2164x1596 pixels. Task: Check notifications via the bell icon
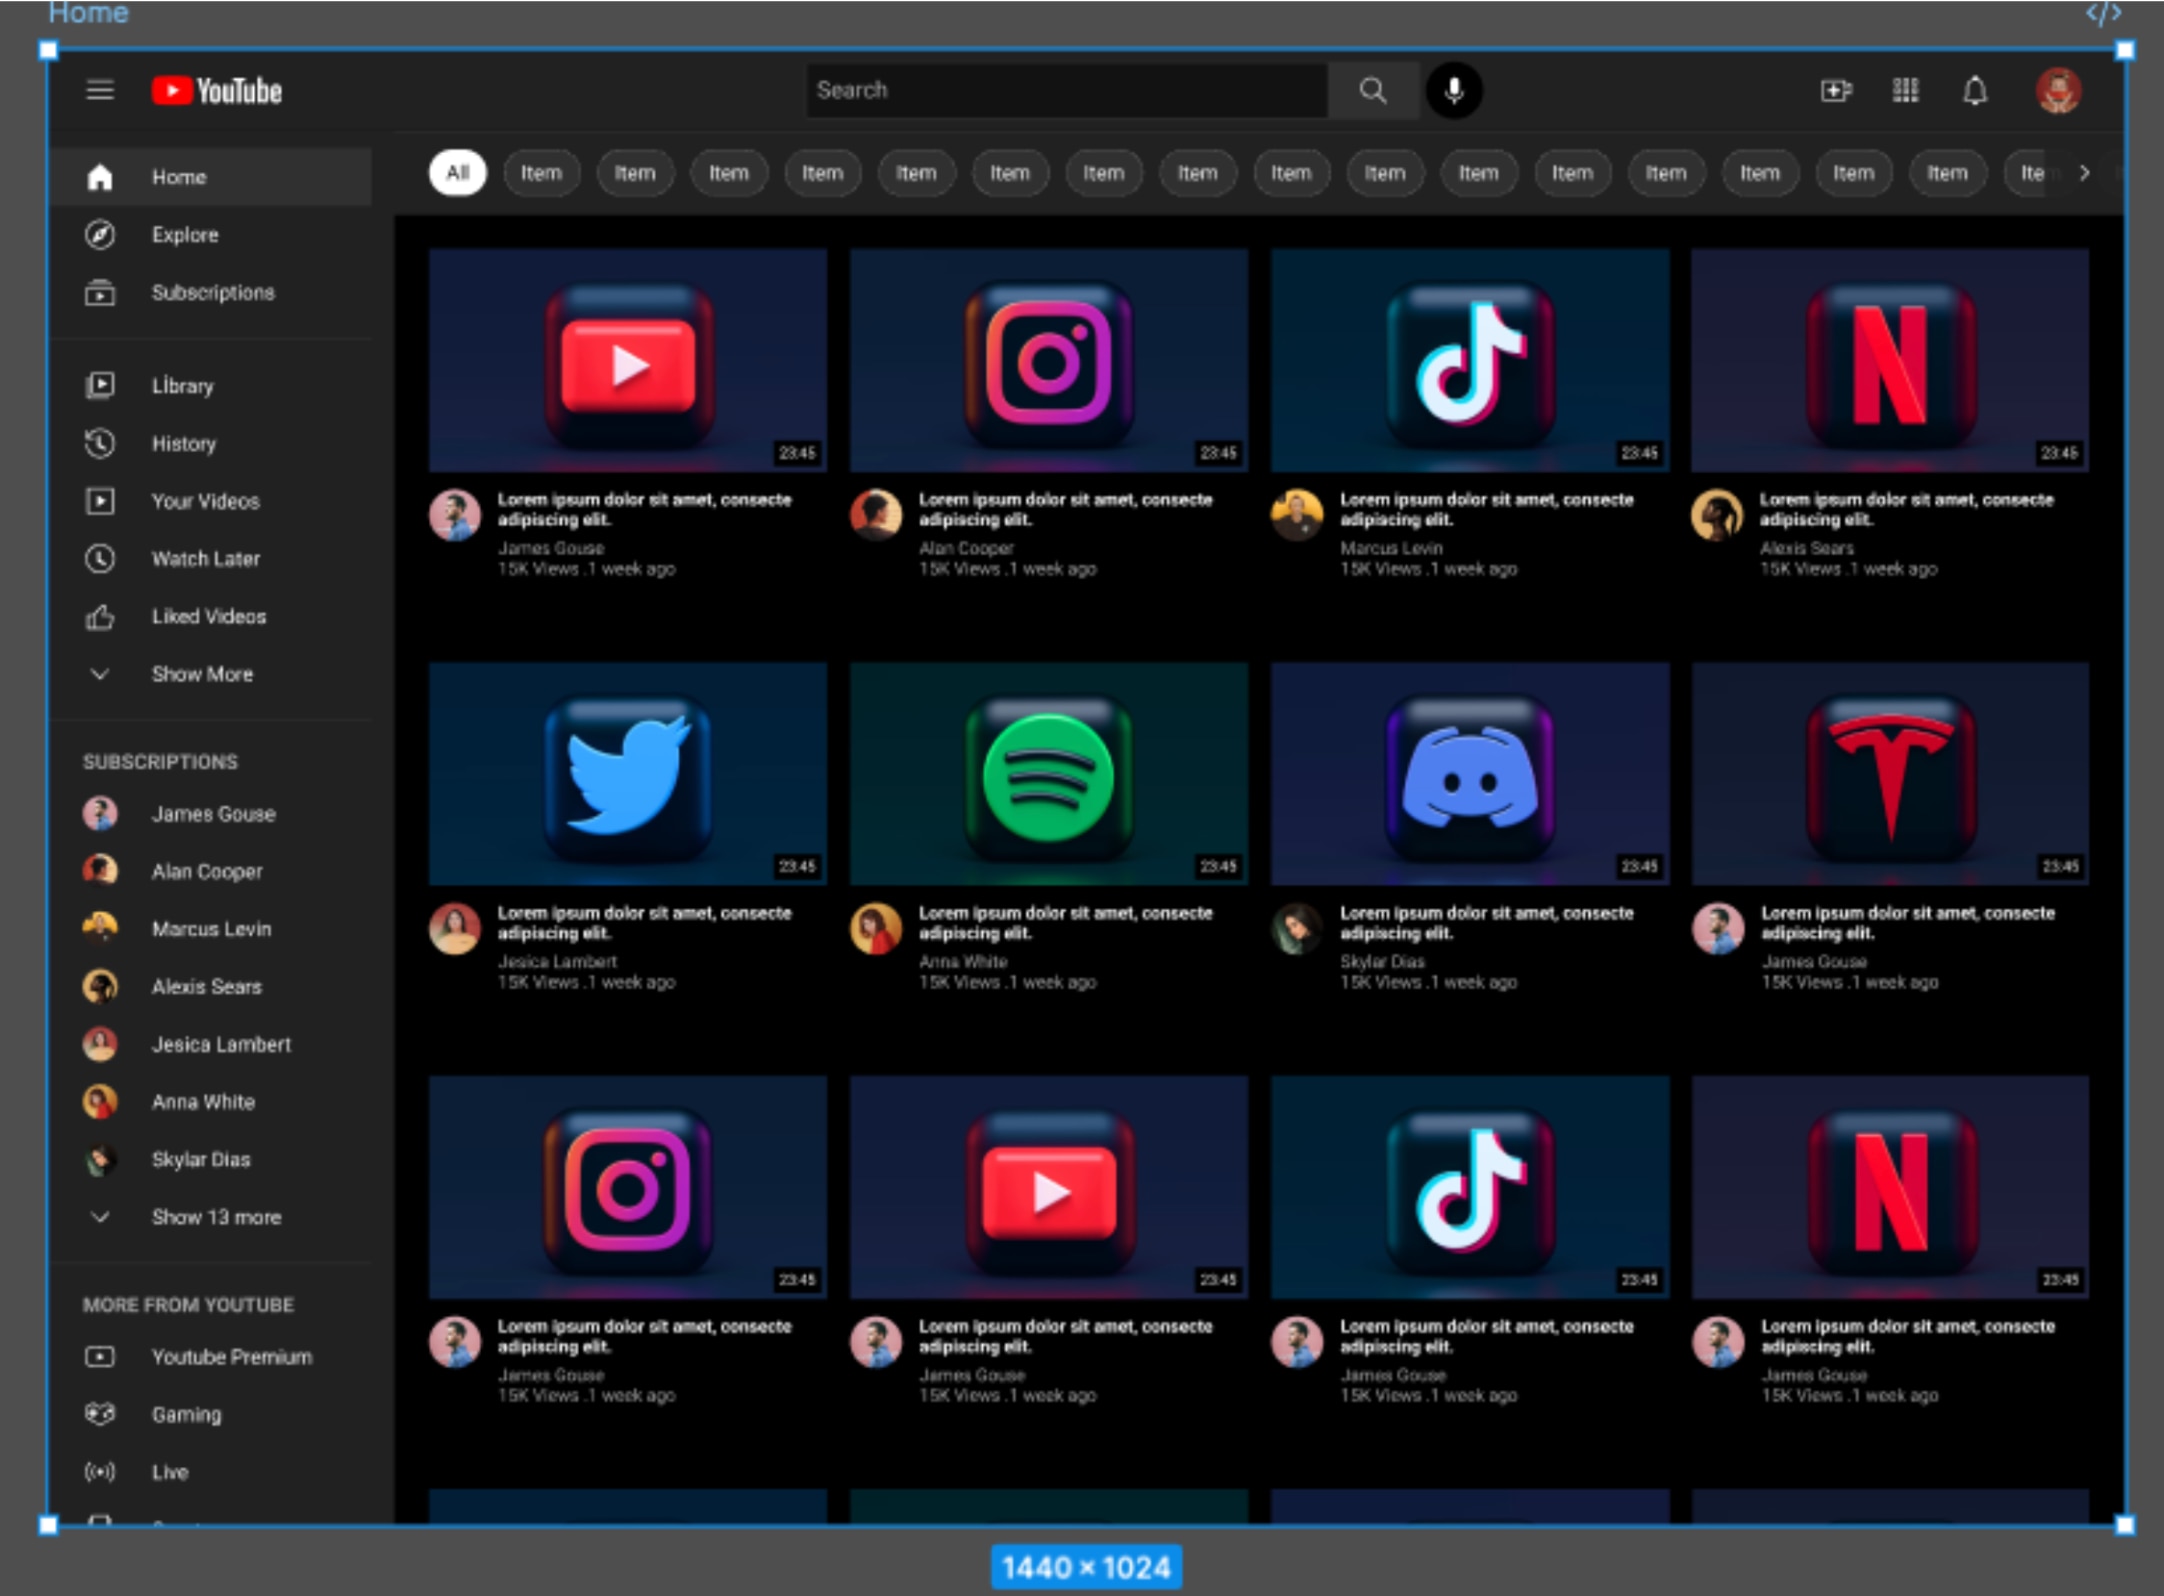tap(1974, 91)
